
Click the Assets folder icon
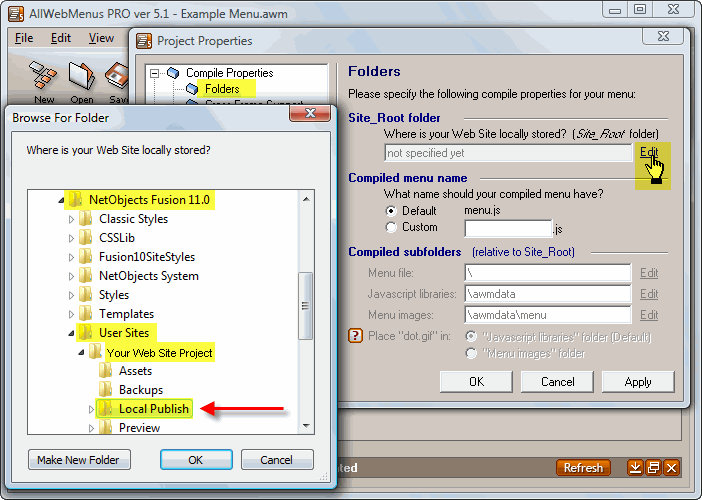coord(106,371)
